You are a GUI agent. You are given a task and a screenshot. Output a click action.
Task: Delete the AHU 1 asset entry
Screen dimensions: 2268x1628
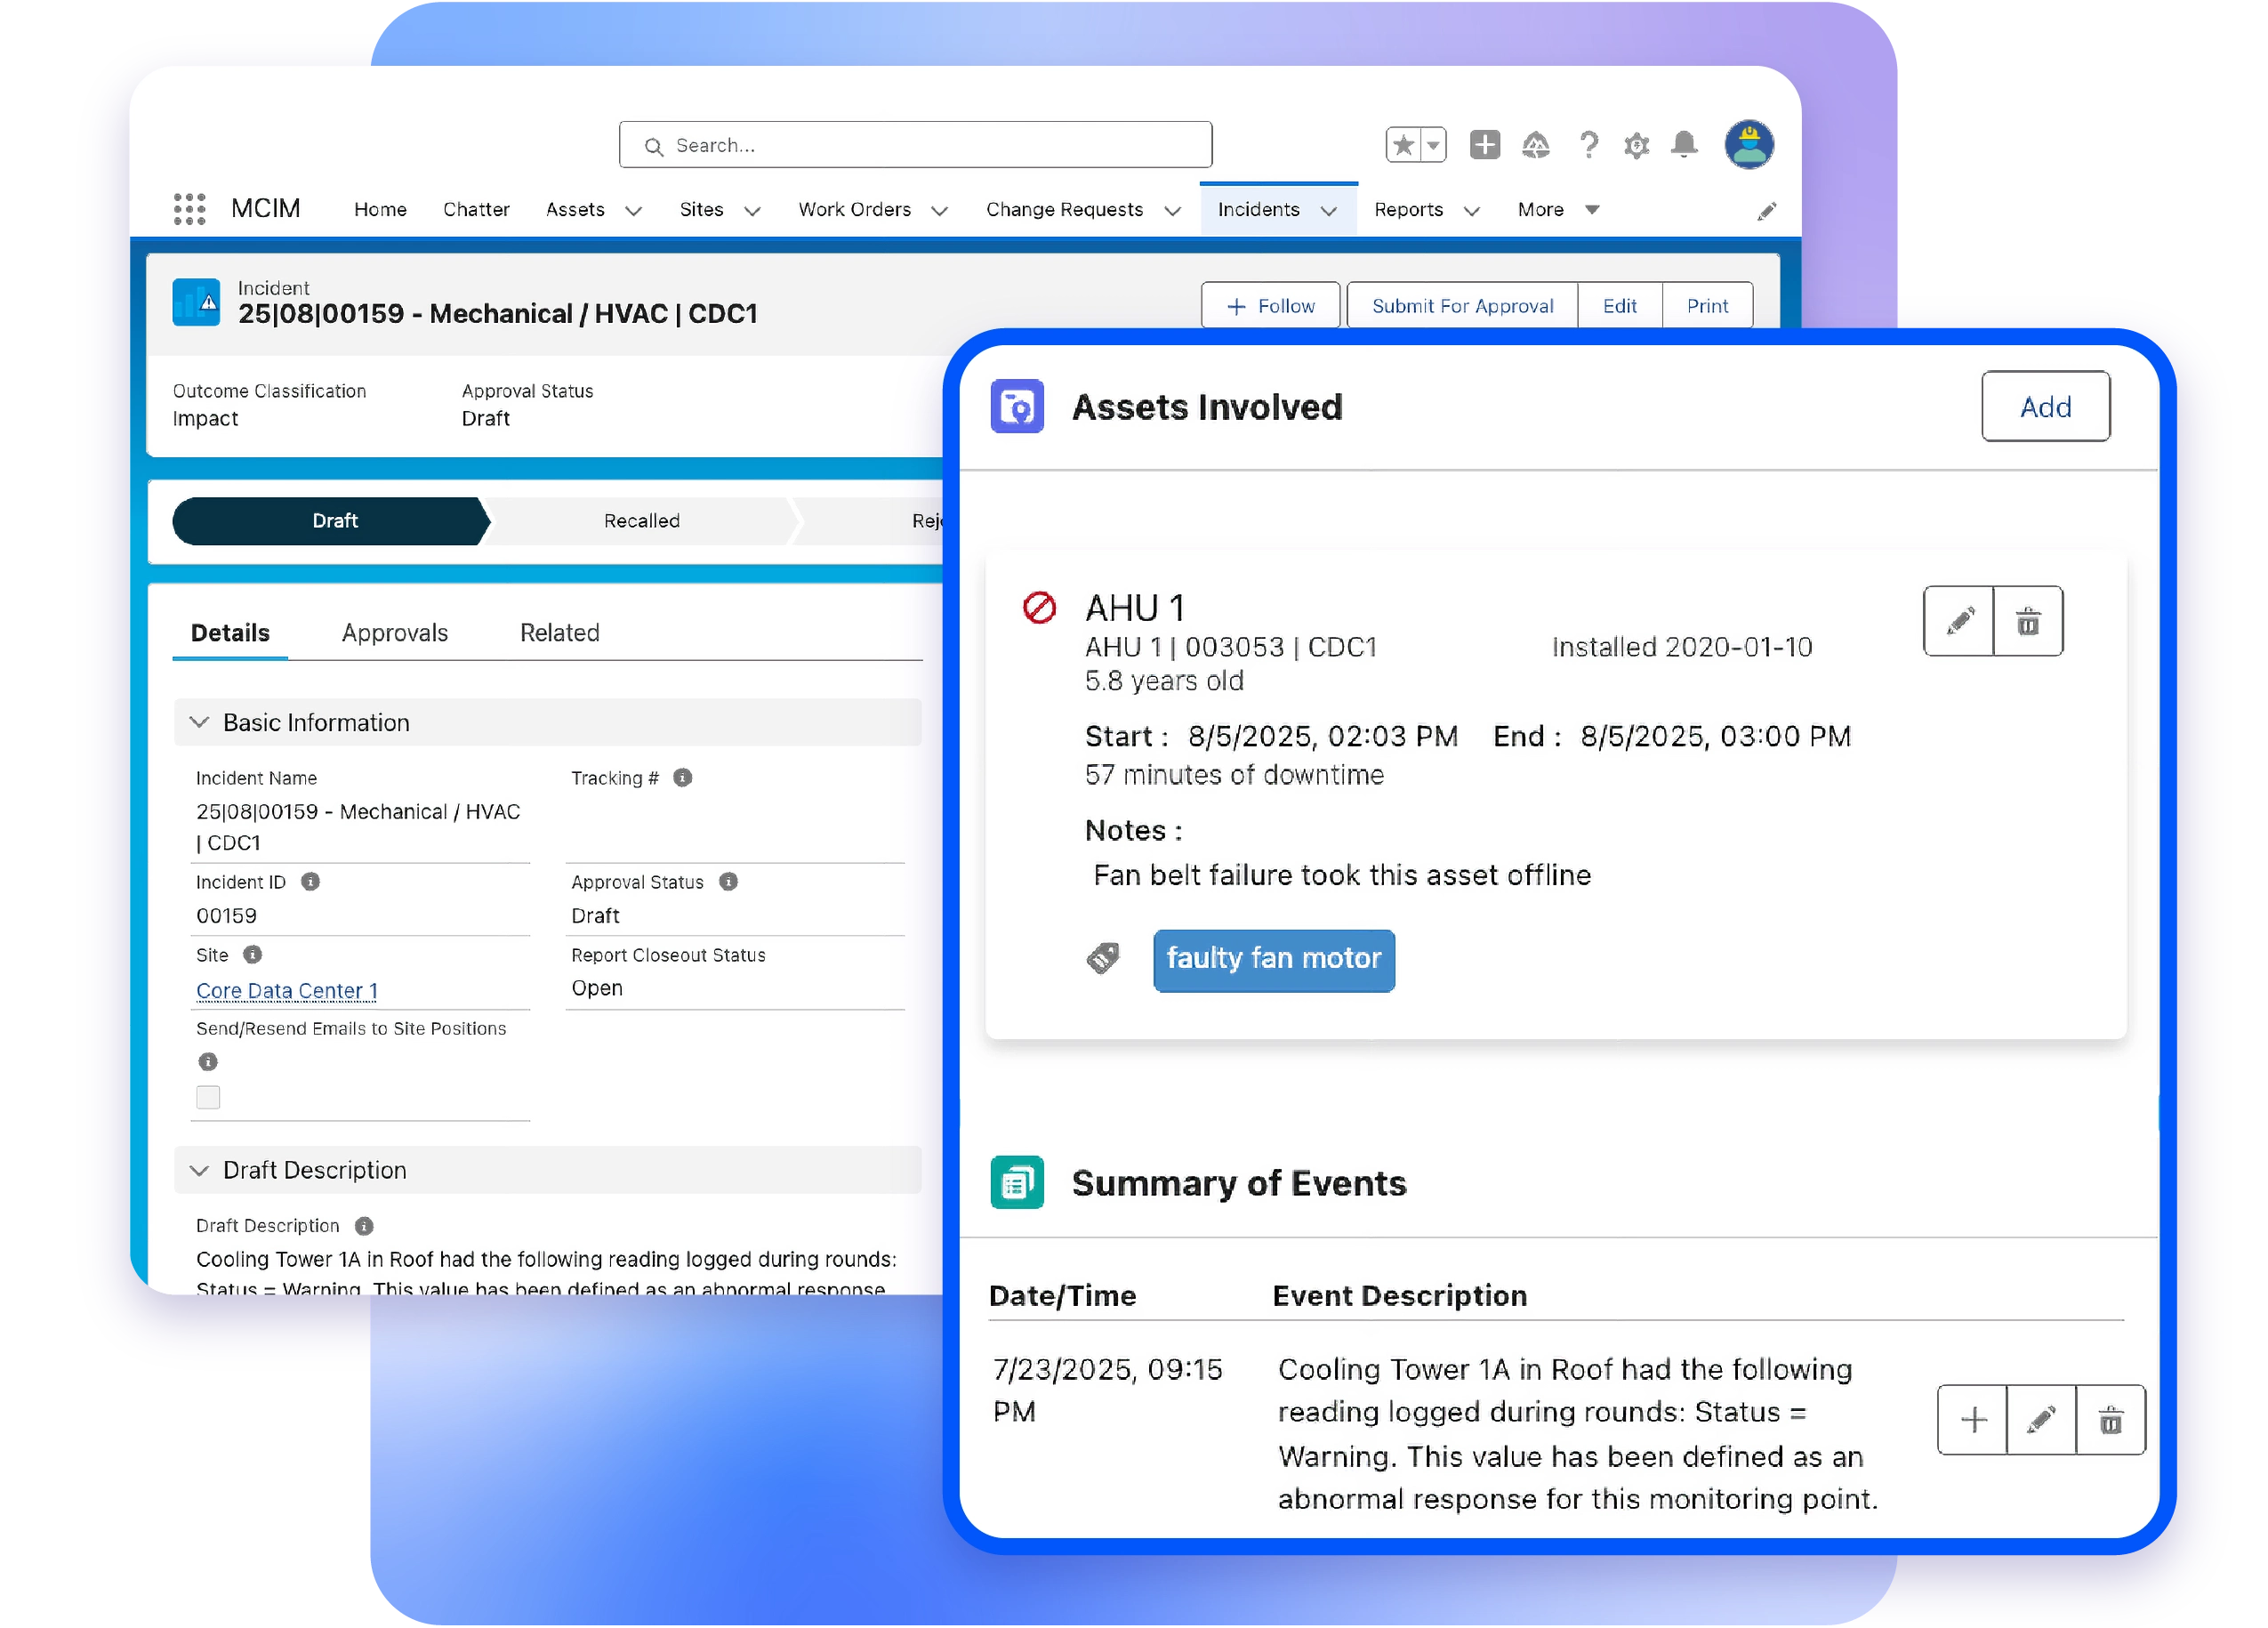2027,621
